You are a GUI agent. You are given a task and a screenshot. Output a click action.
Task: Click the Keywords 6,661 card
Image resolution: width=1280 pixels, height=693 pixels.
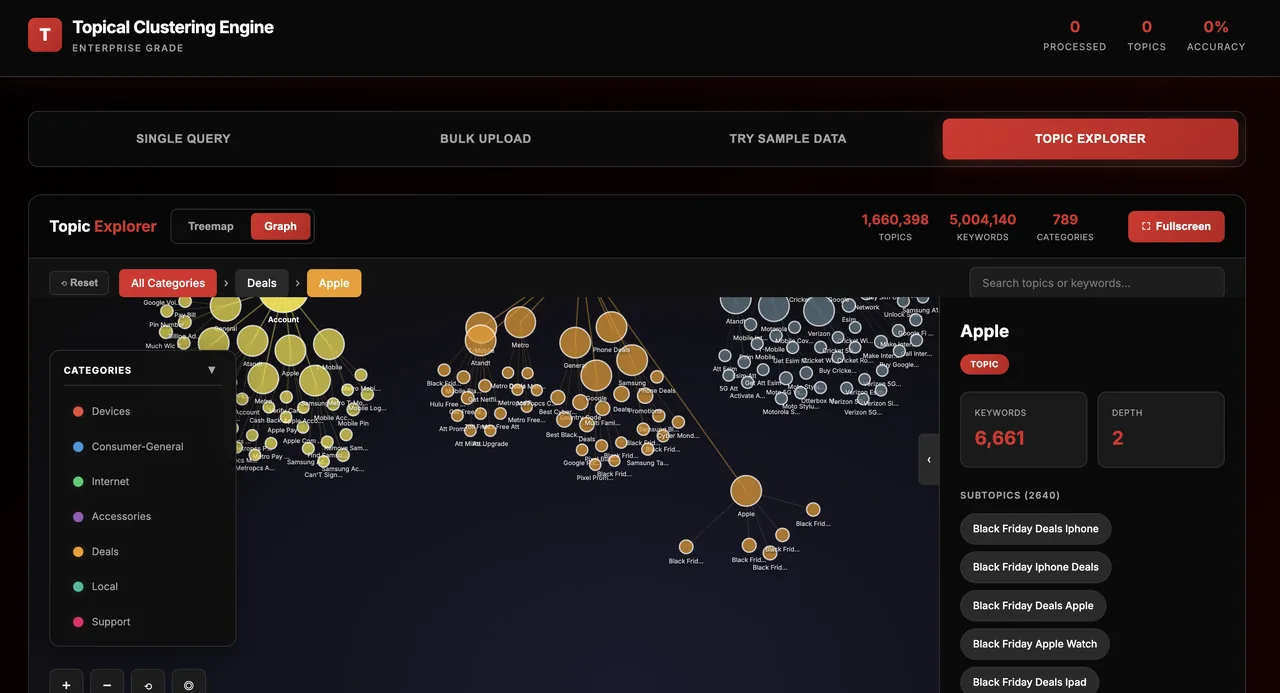pos(1023,429)
